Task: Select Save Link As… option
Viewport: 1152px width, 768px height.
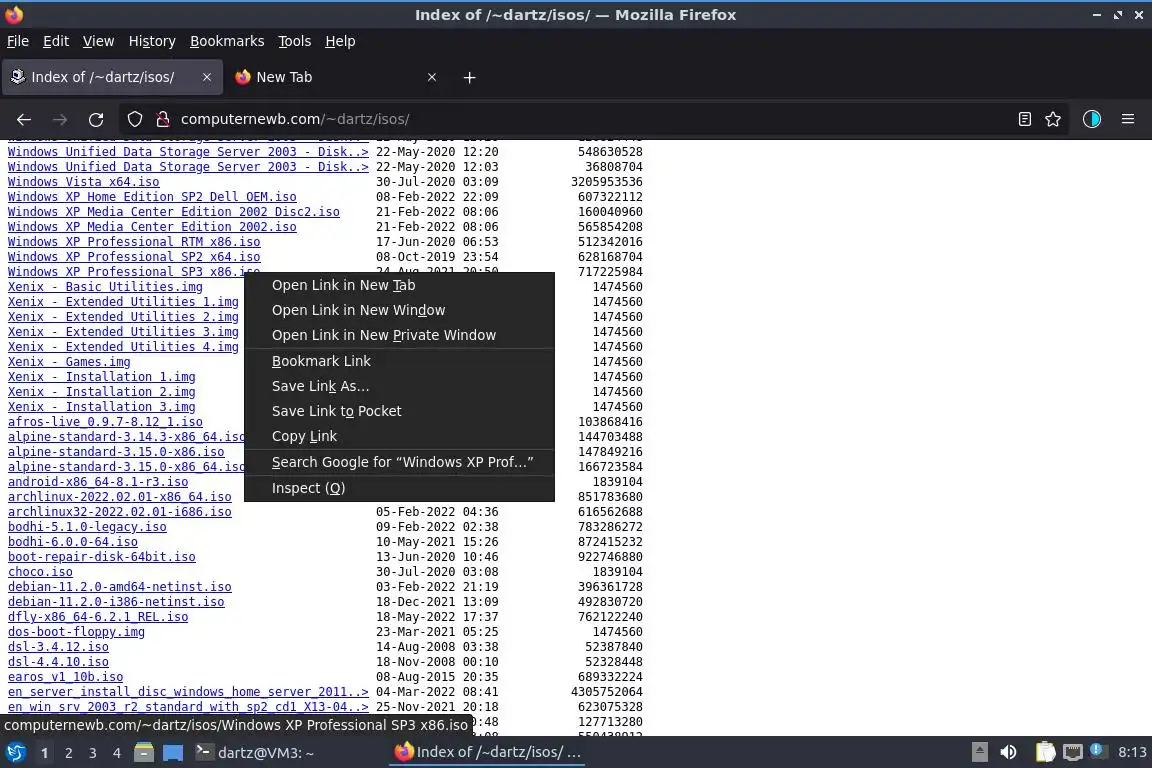Action: [399, 386]
